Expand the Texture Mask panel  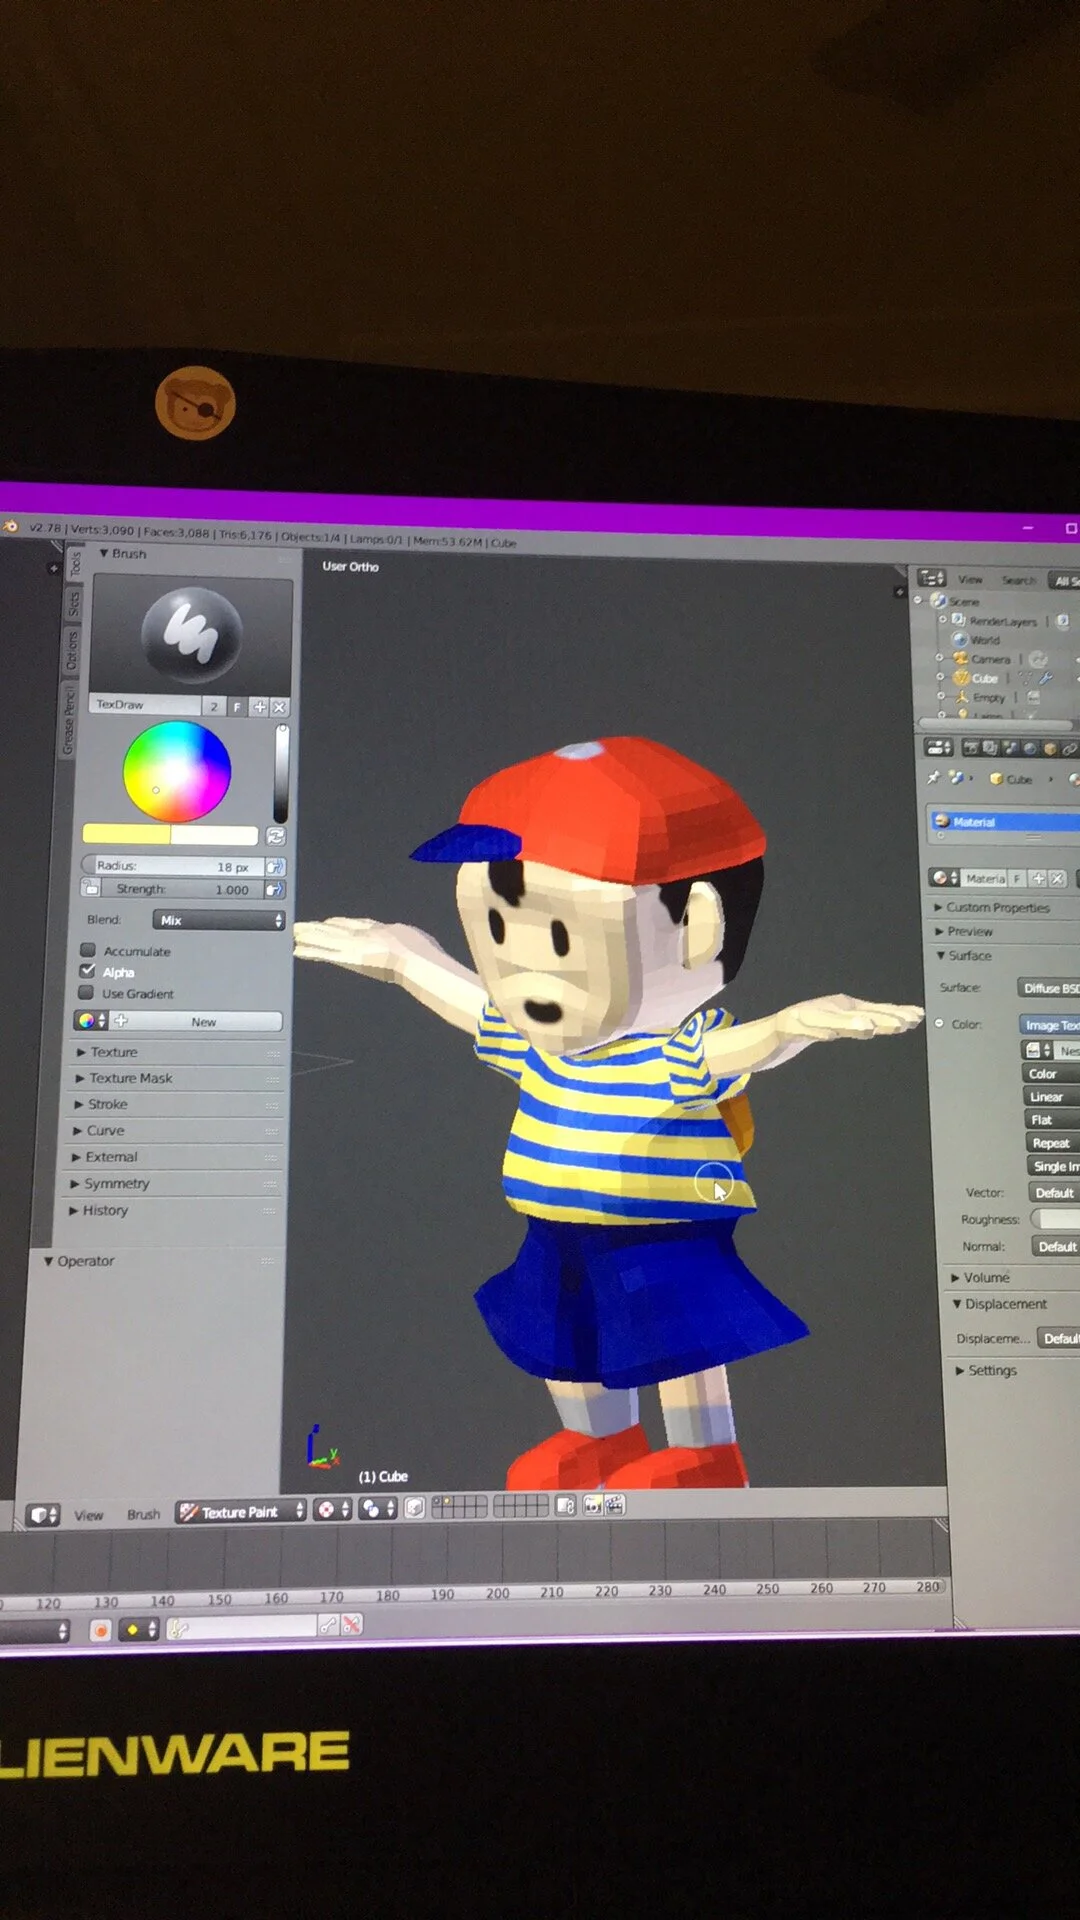177,1078
